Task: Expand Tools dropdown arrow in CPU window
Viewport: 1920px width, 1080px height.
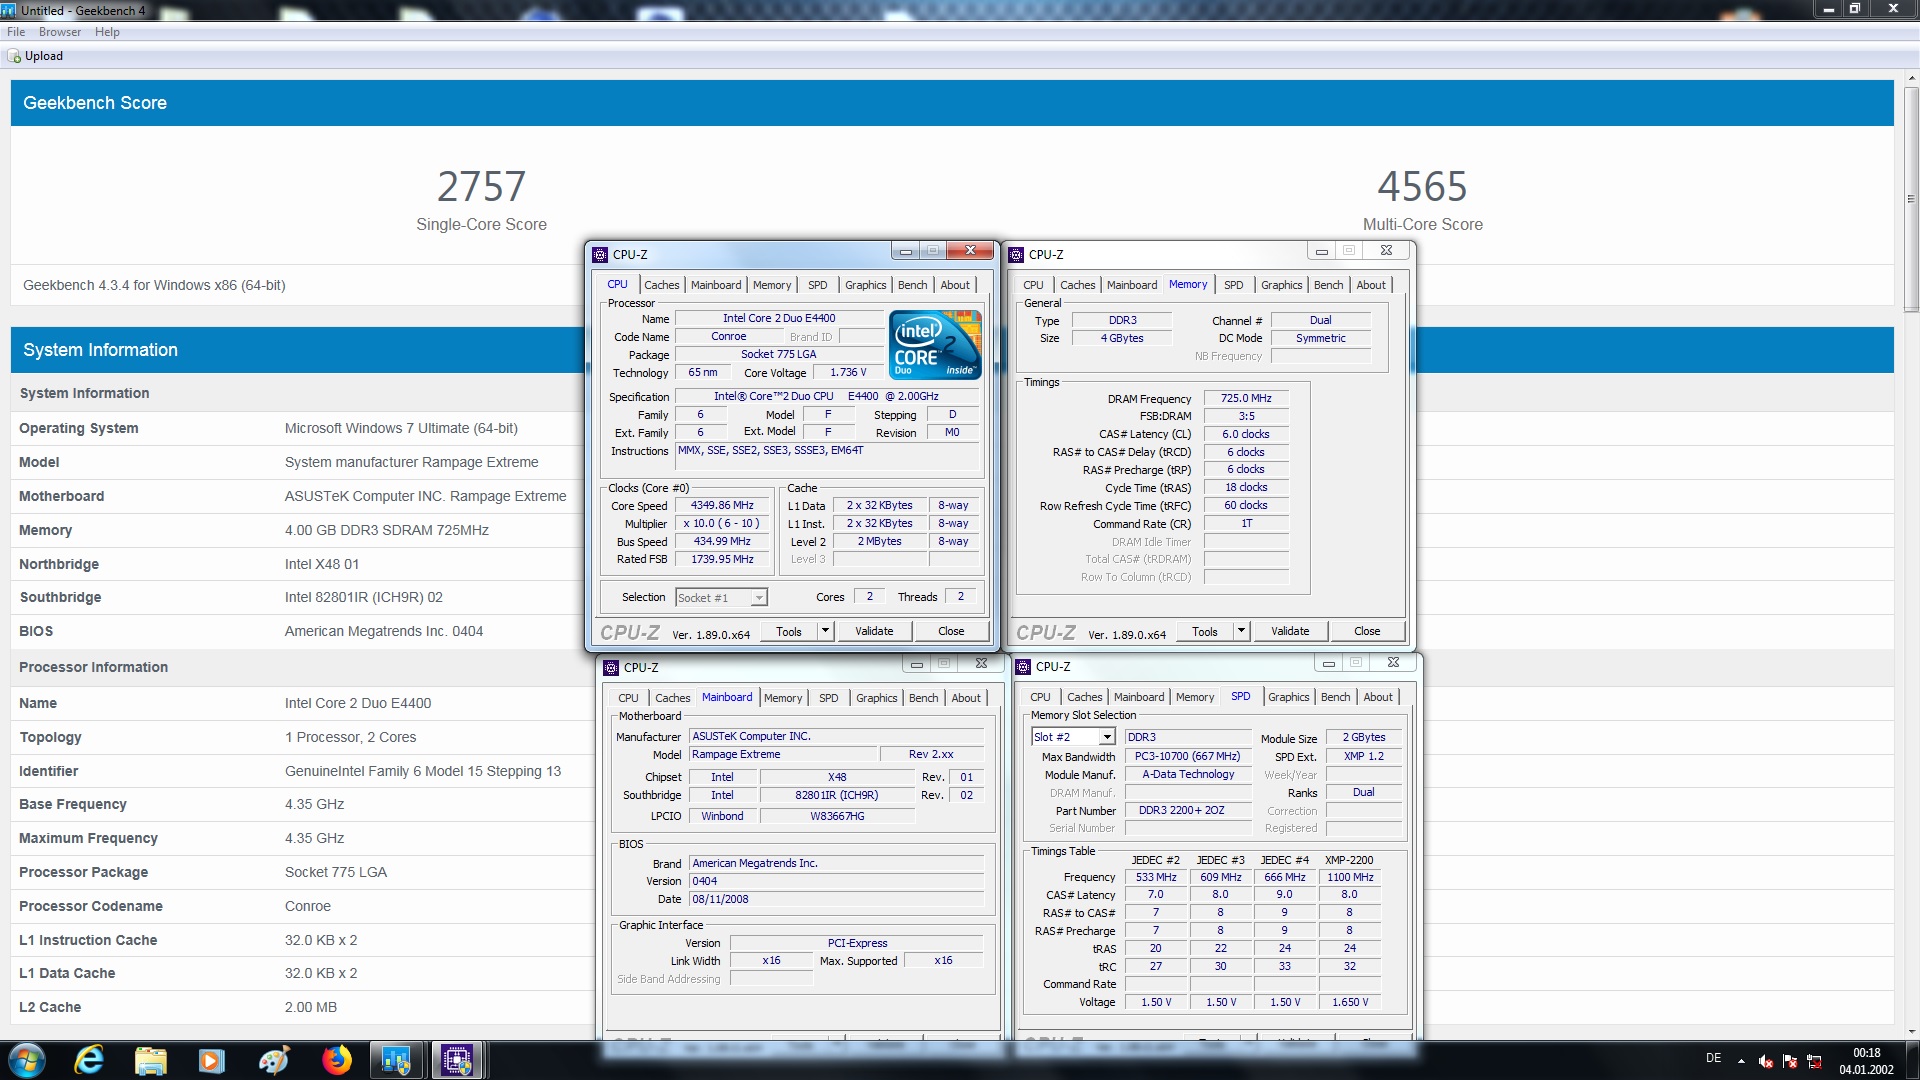Action: 825,631
